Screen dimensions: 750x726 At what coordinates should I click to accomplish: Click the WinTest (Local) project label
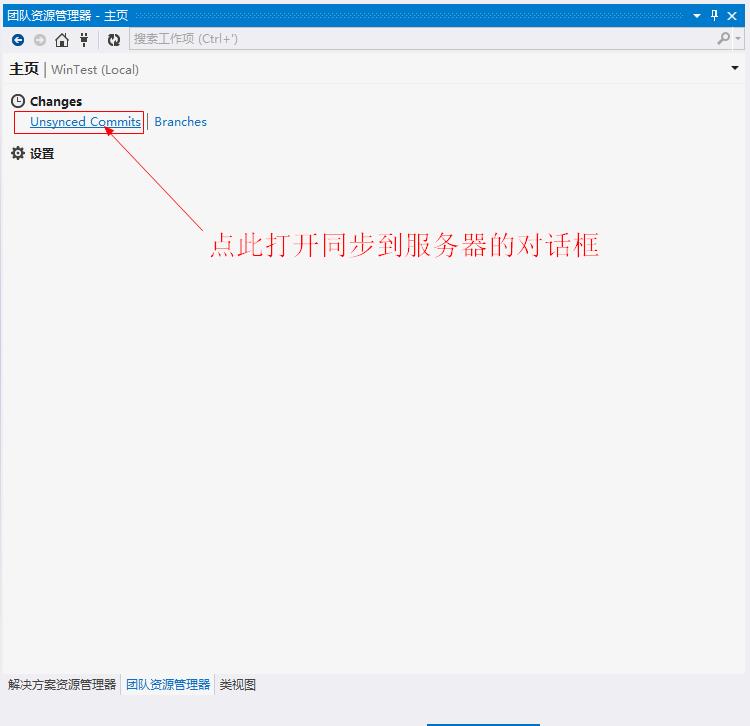tap(95, 70)
